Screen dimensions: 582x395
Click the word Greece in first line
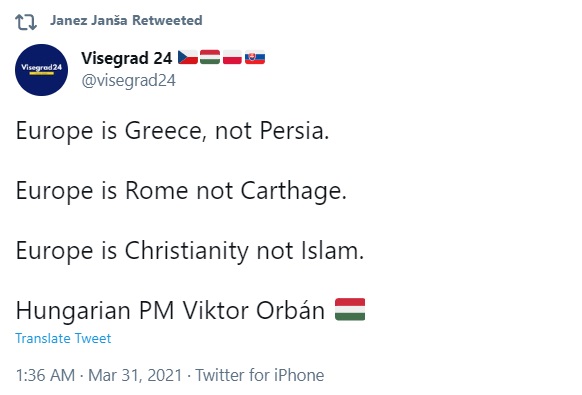pos(166,131)
